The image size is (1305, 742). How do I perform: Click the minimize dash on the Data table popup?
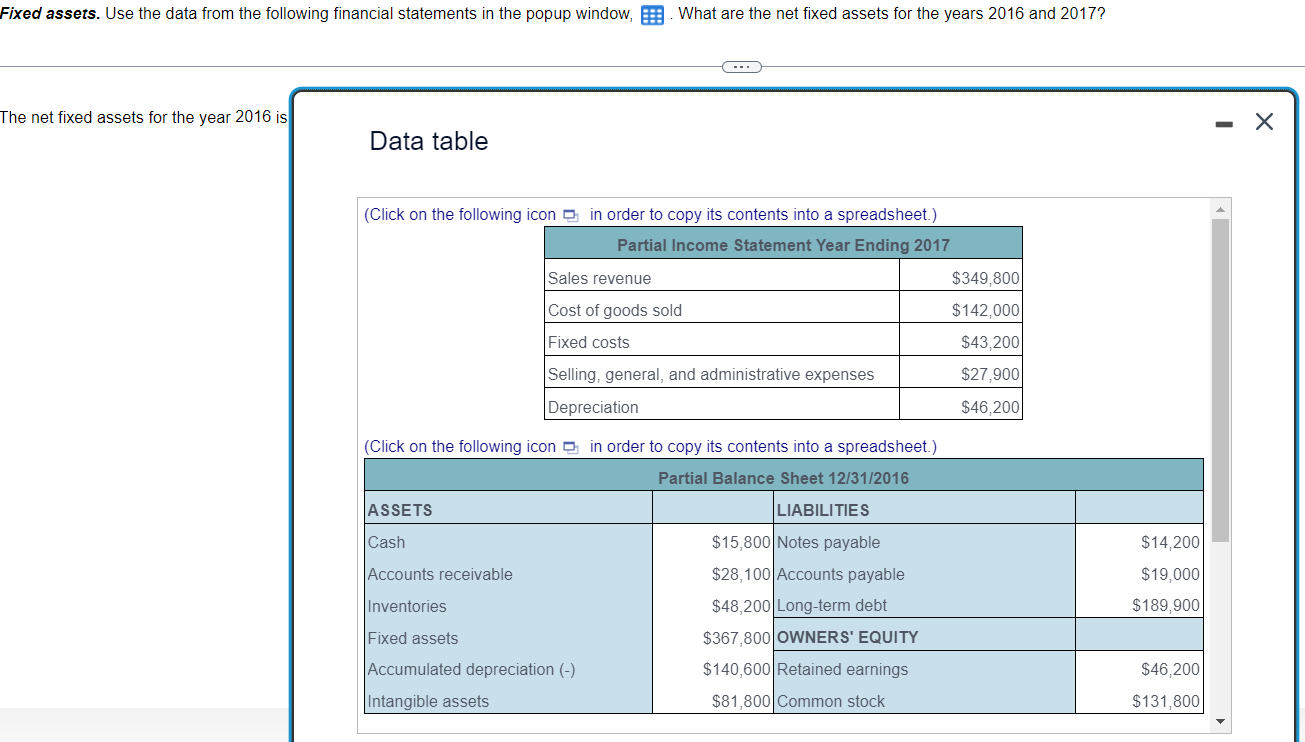pos(1222,122)
